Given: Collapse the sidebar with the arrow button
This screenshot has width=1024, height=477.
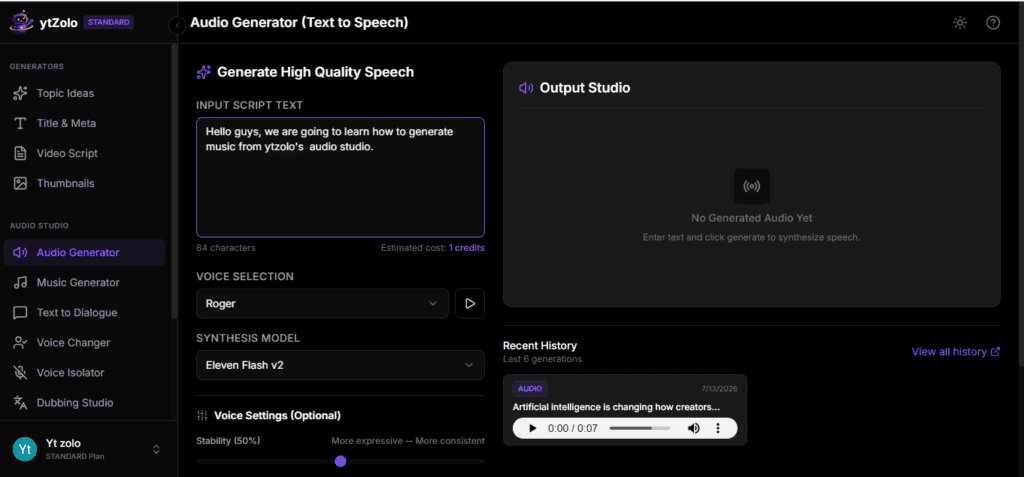Looking at the screenshot, I should pyautogui.click(x=177, y=25).
